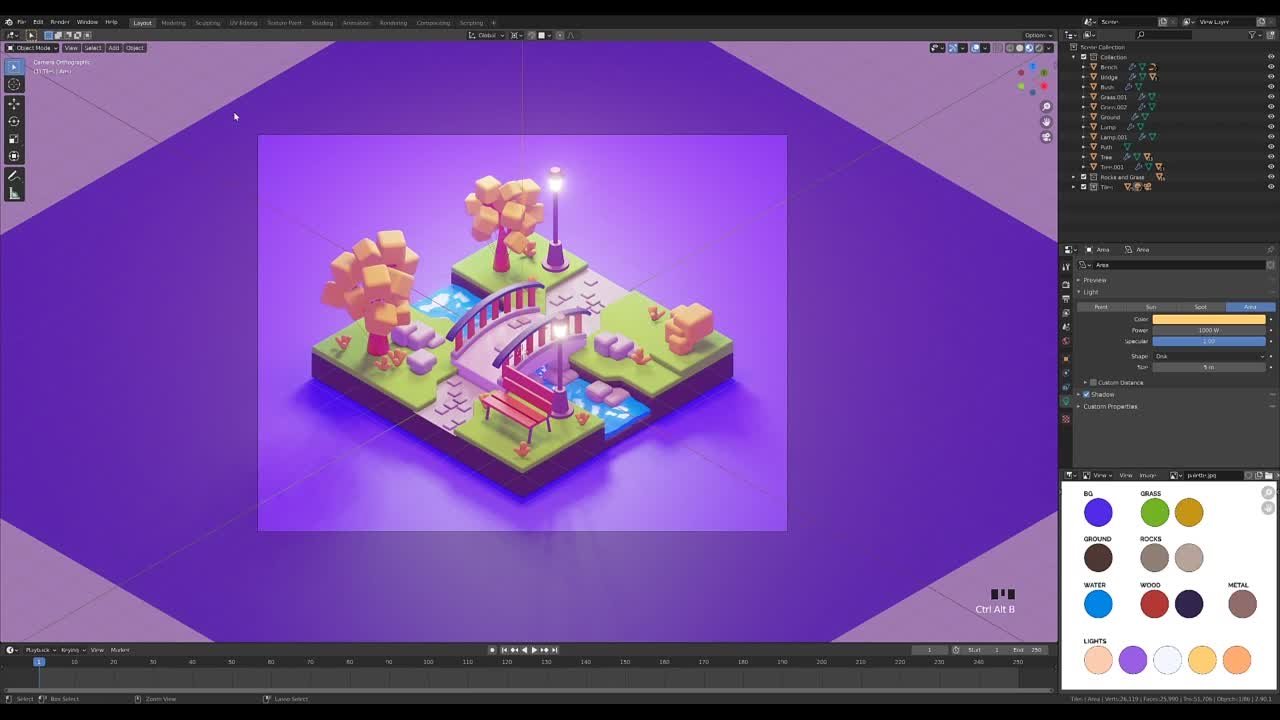Click the viewport zoom magnifier icon

(x=1046, y=107)
